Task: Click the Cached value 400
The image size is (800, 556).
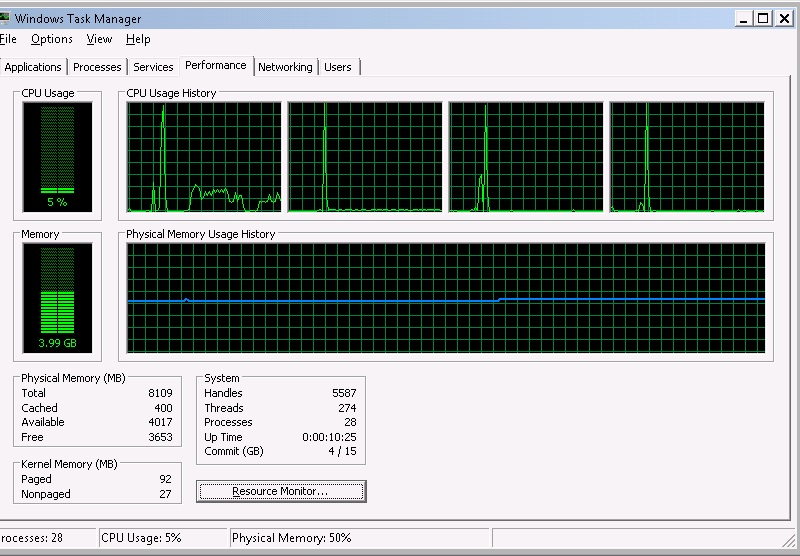Action: 163,408
